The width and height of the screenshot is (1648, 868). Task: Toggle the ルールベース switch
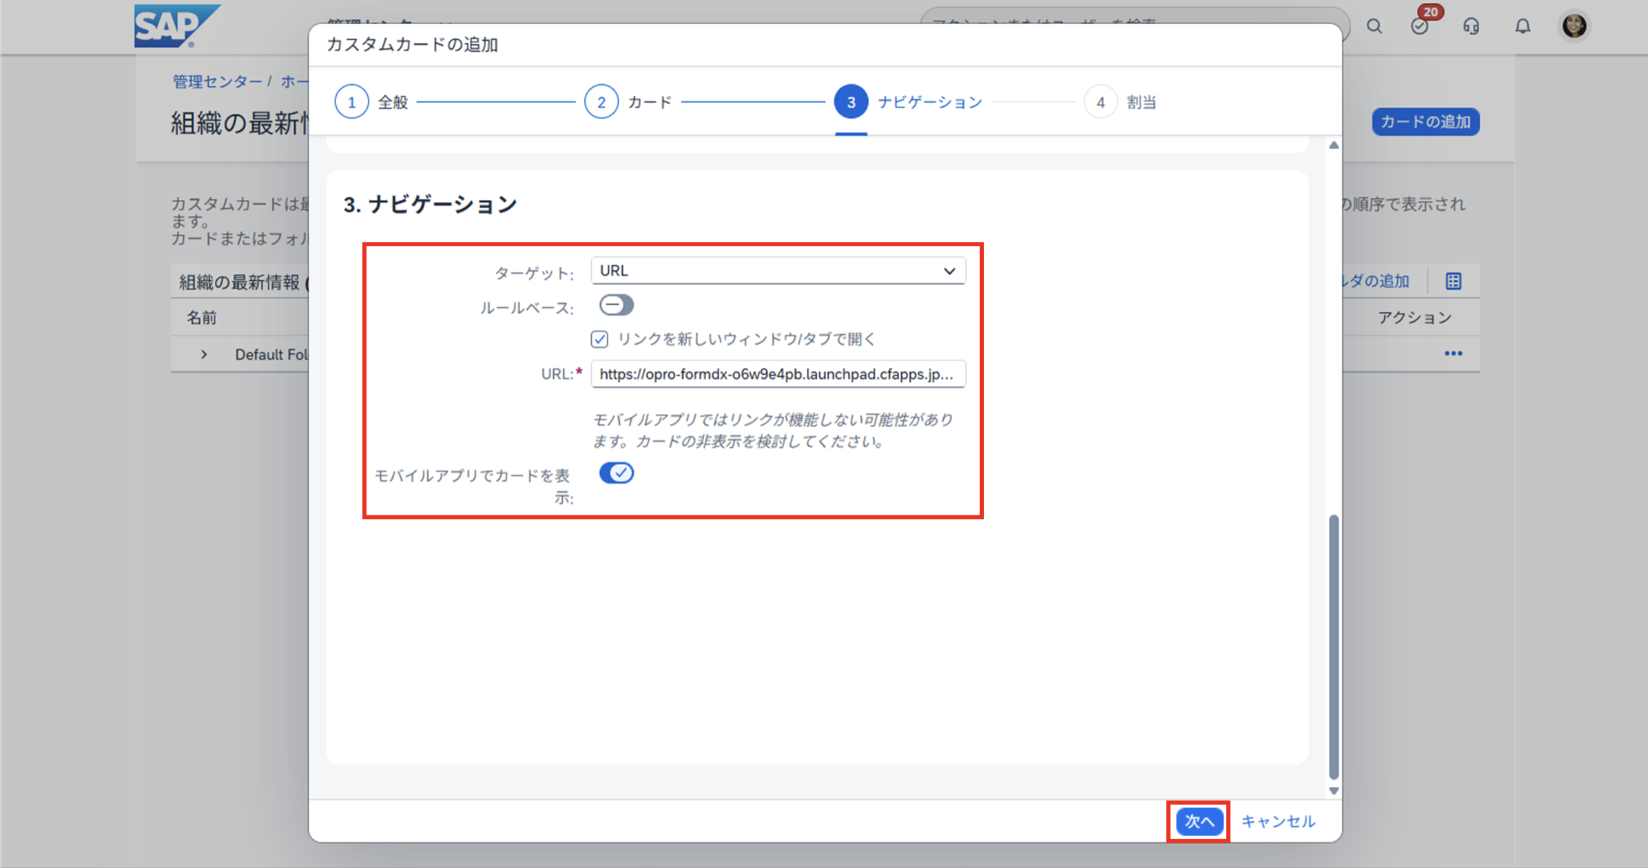tap(616, 305)
